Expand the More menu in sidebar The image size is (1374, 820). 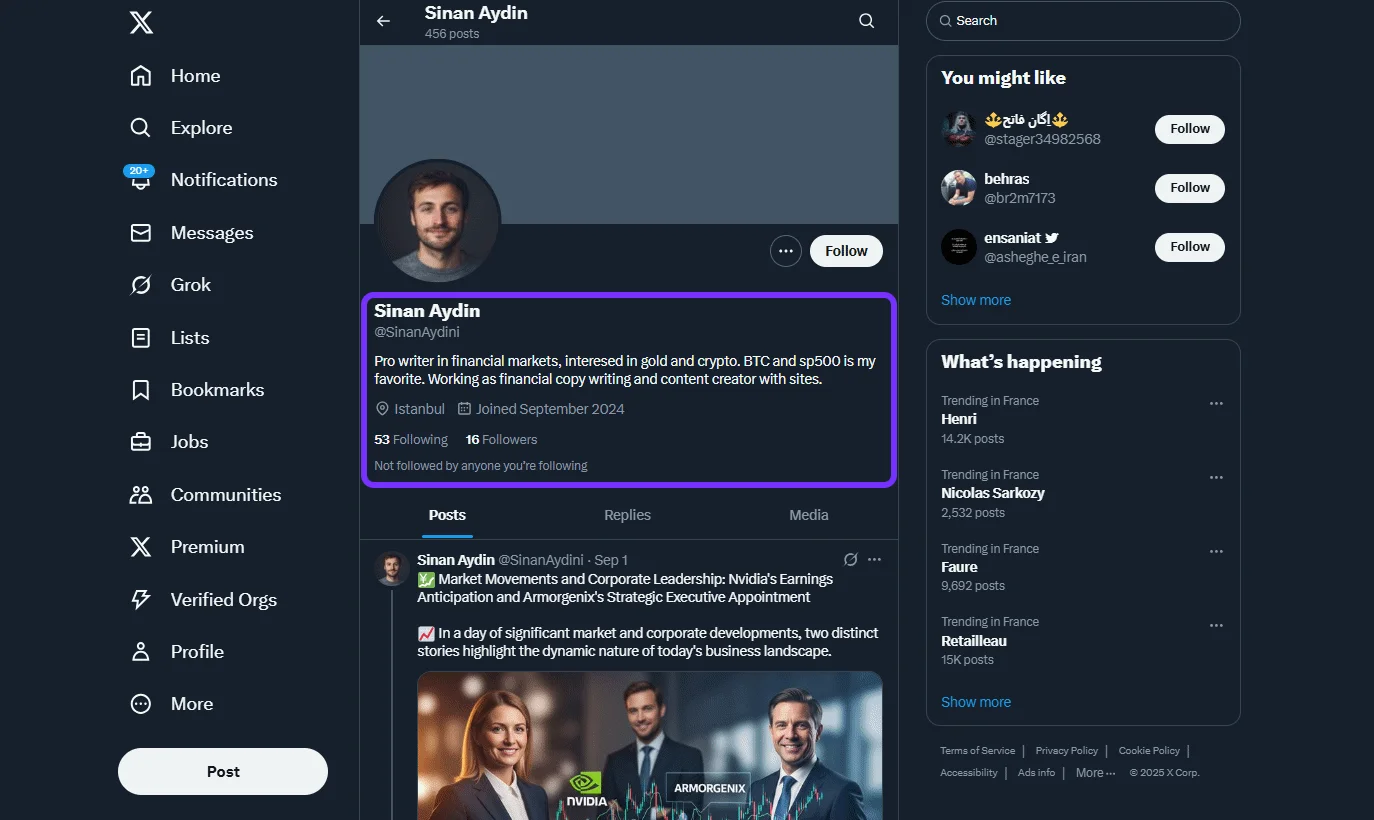click(141, 704)
